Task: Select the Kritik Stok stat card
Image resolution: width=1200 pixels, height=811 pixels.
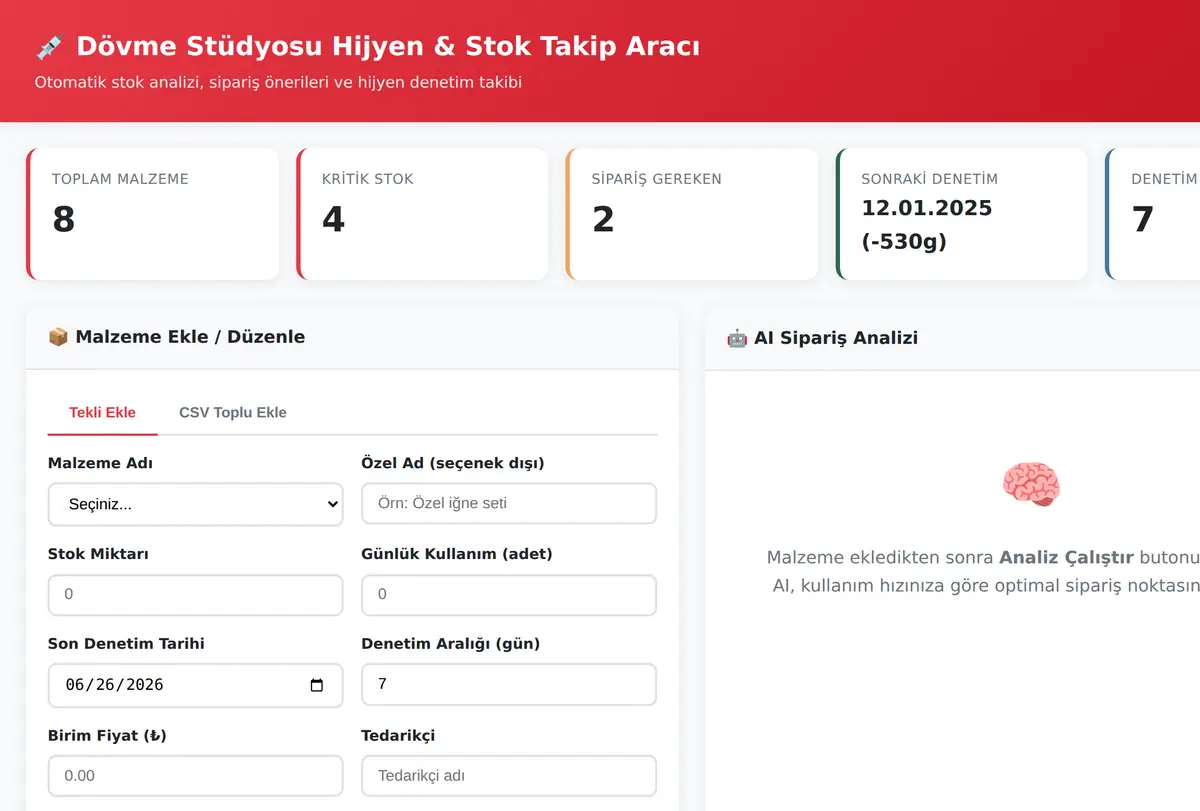Action: click(x=422, y=214)
